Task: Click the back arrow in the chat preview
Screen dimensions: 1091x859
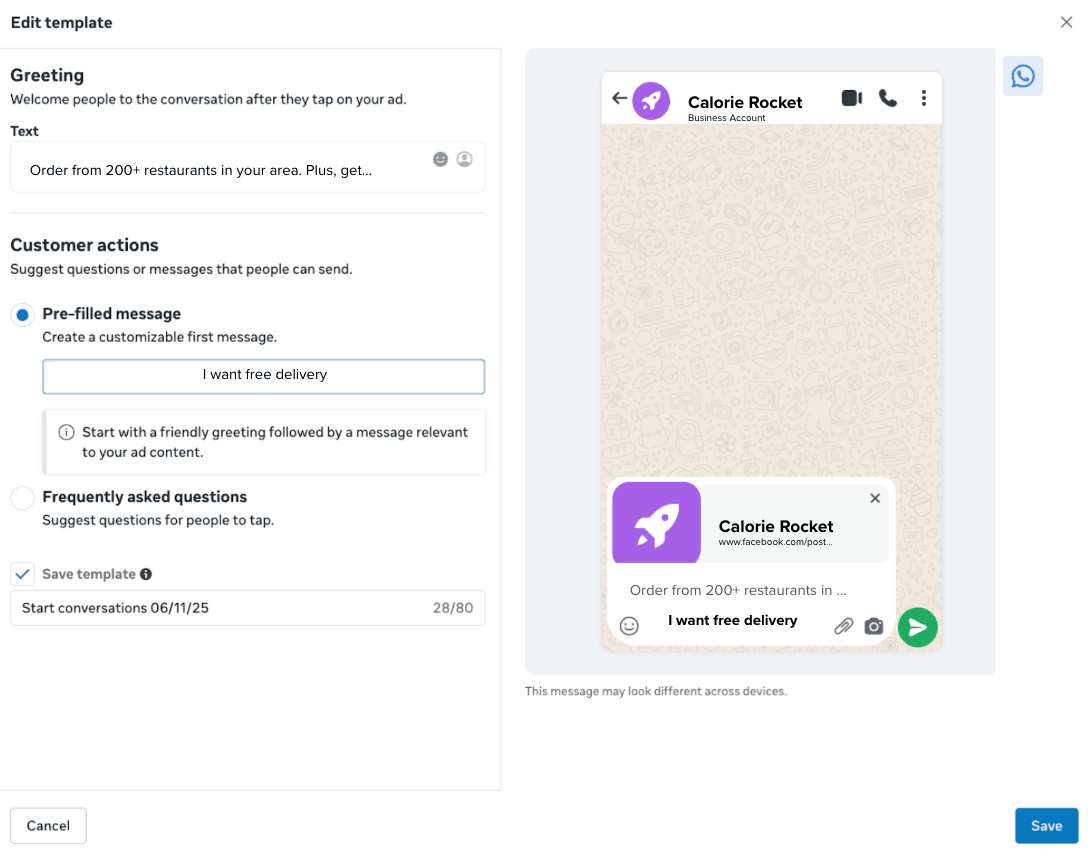Action: [619, 98]
